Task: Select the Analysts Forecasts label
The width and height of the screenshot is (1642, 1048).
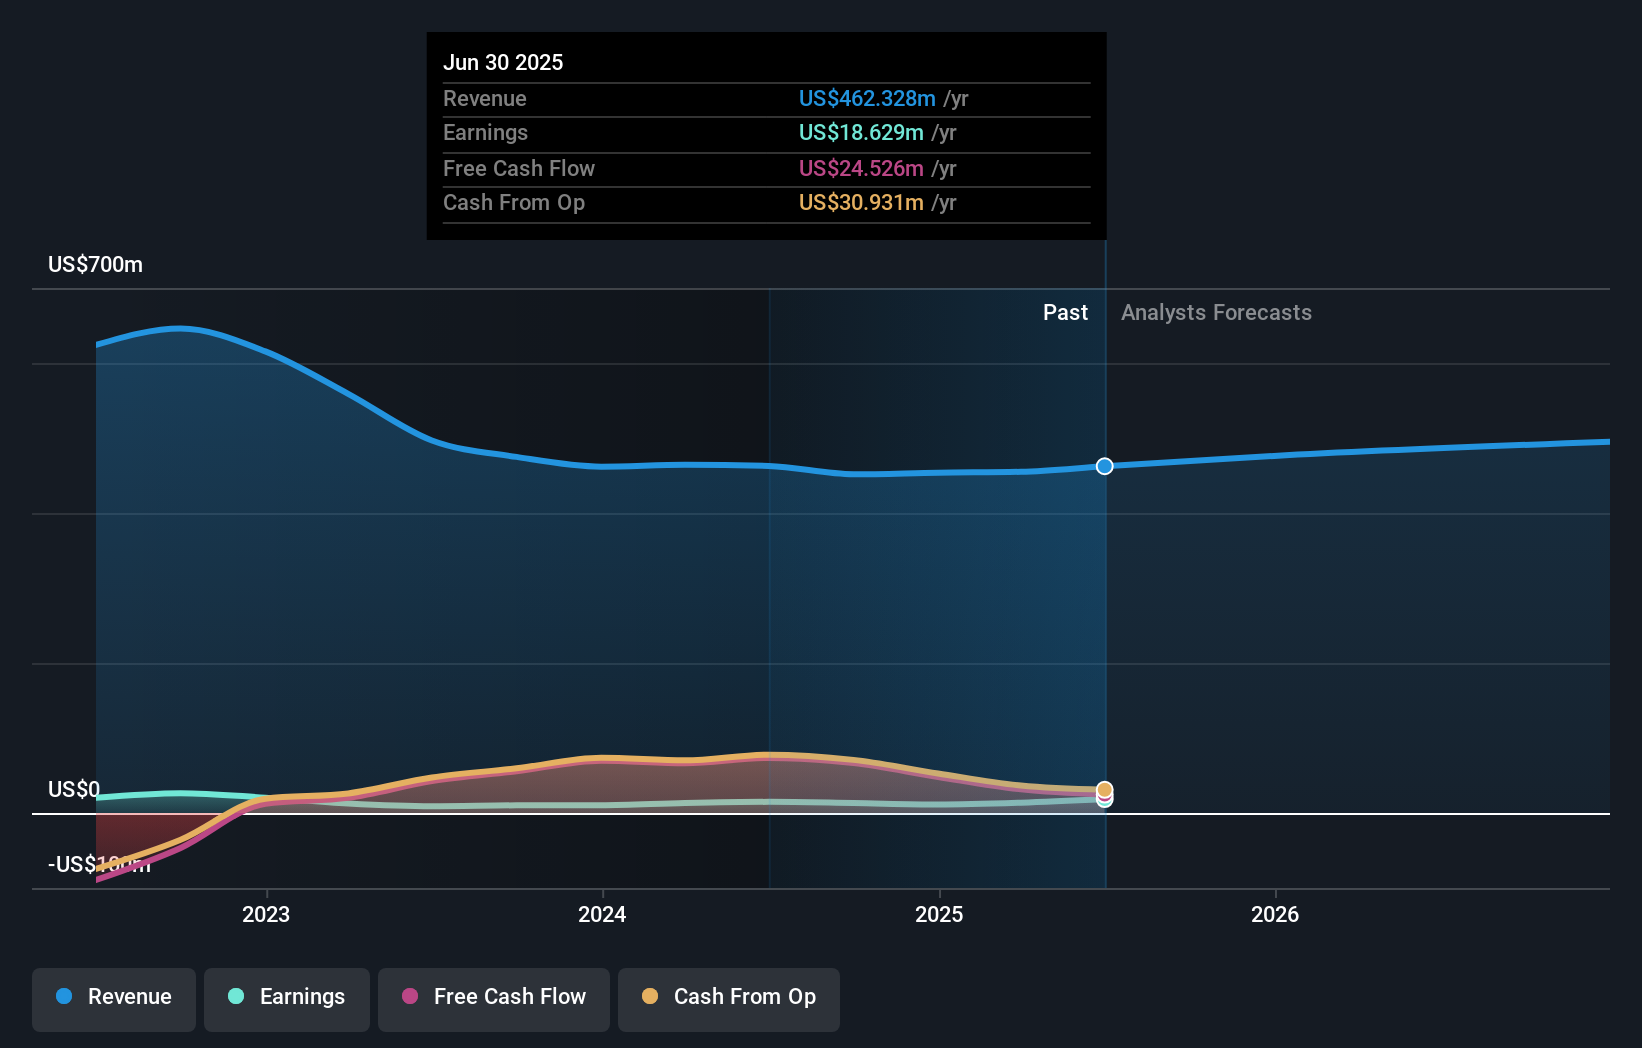Action: pyautogui.click(x=1216, y=312)
